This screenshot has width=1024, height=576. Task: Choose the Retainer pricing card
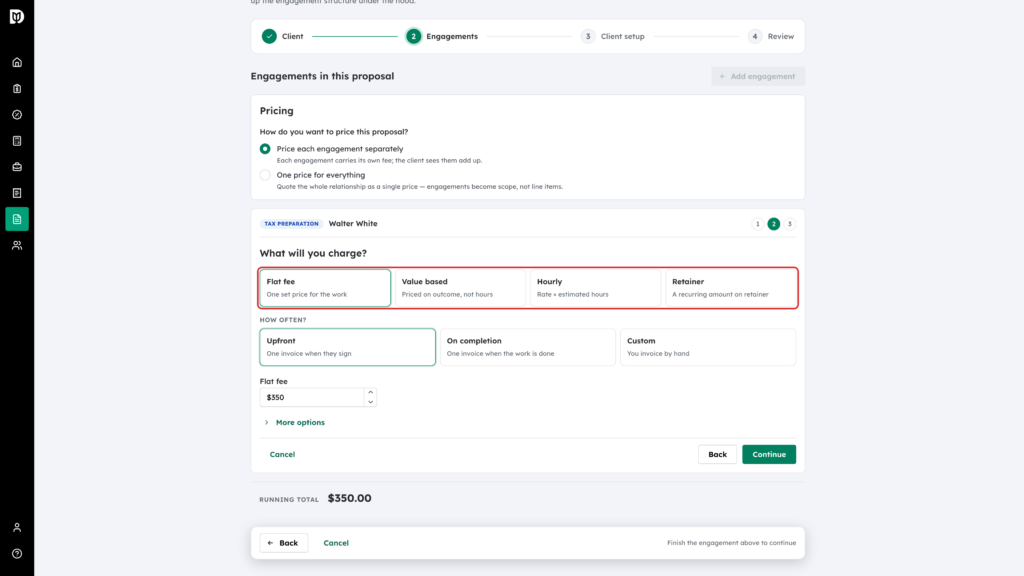tap(731, 288)
